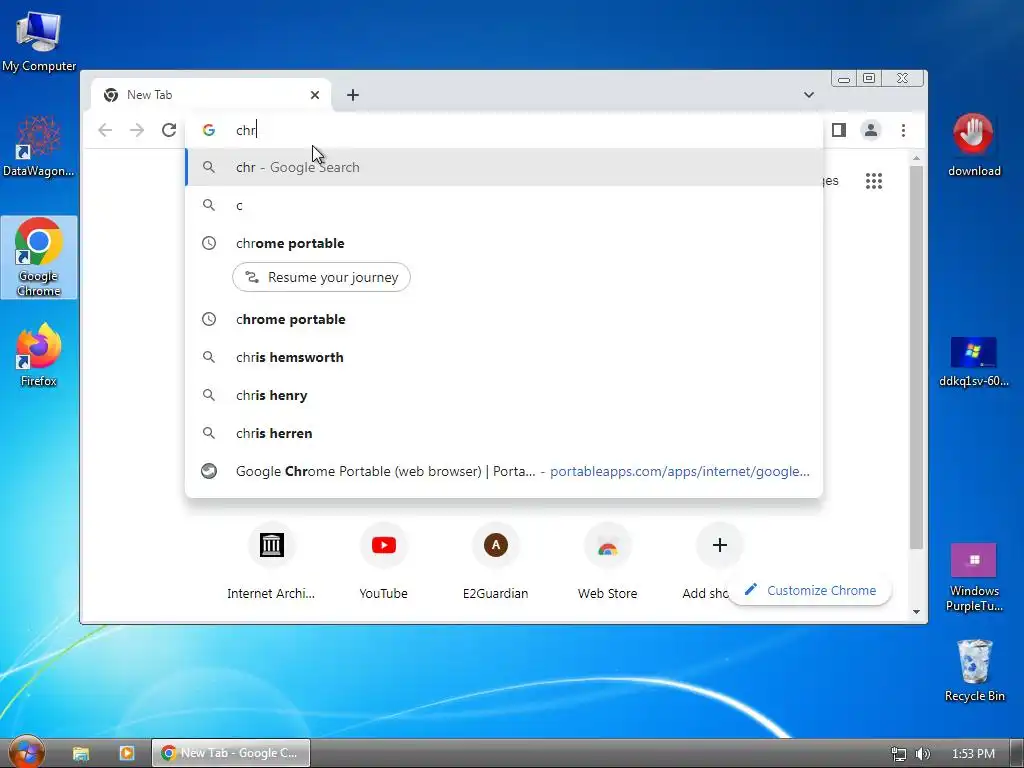Select the download desktop icon

point(973,145)
